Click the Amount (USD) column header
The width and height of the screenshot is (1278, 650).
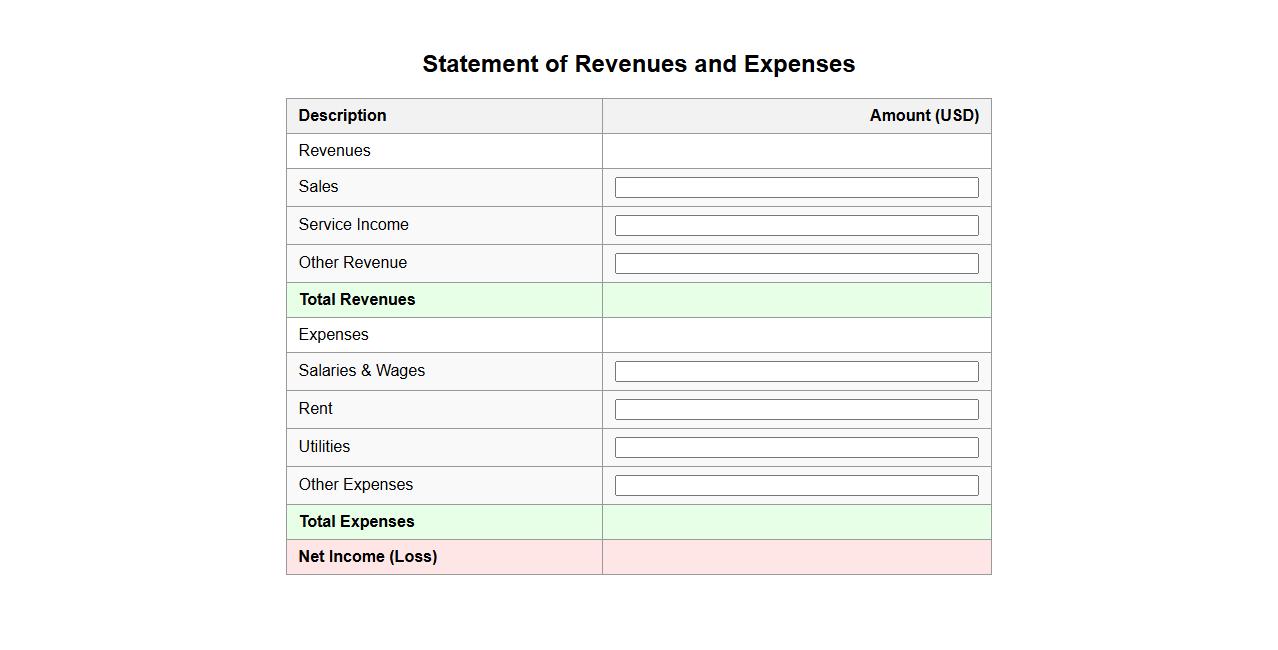pos(923,116)
